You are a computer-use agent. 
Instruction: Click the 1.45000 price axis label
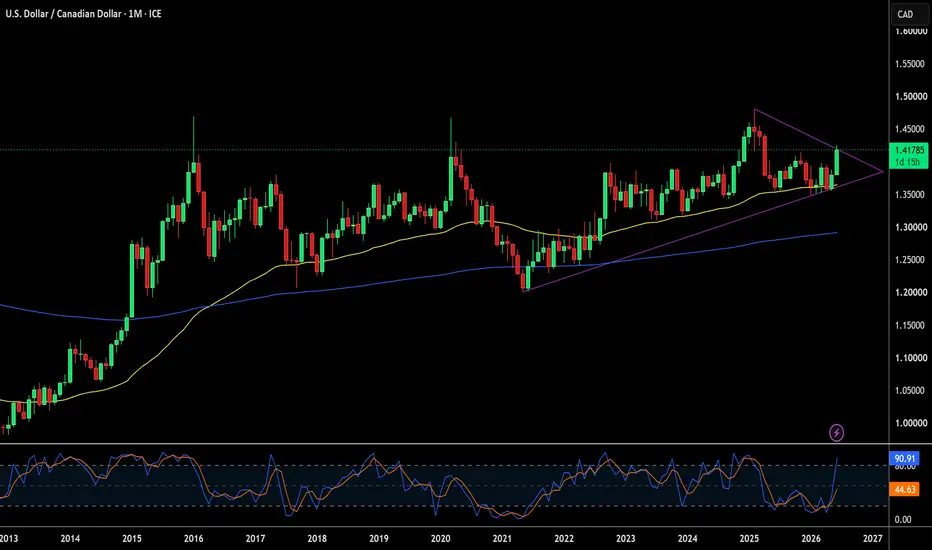(x=911, y=129)
